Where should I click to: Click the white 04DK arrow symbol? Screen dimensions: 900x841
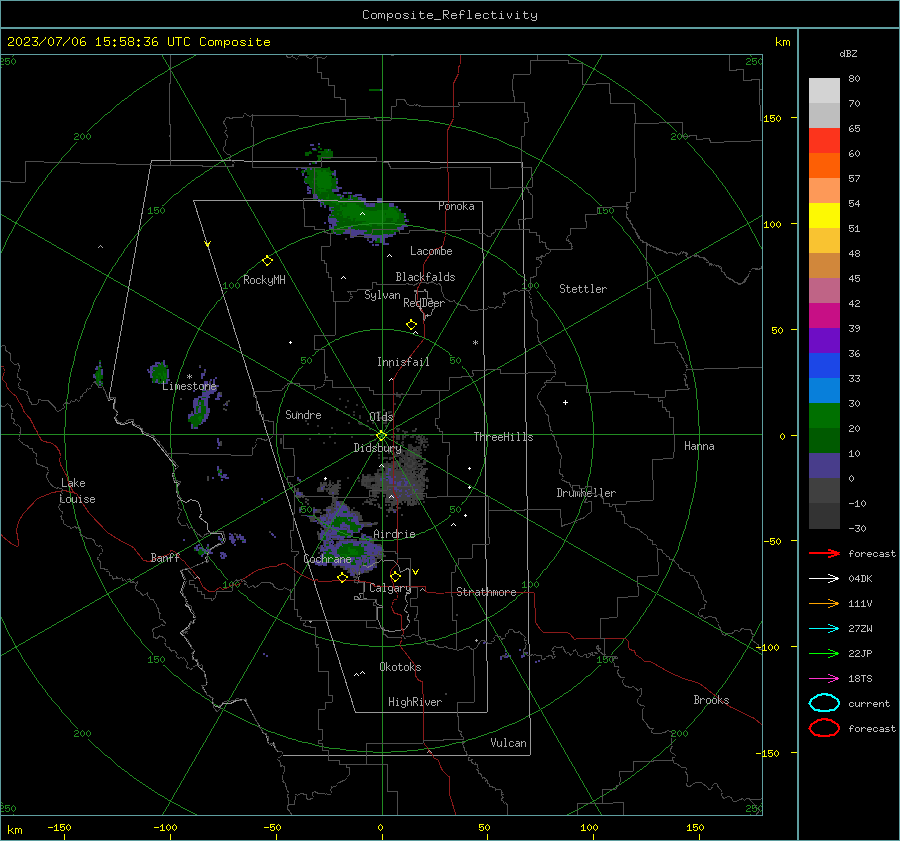click(824, 578)
